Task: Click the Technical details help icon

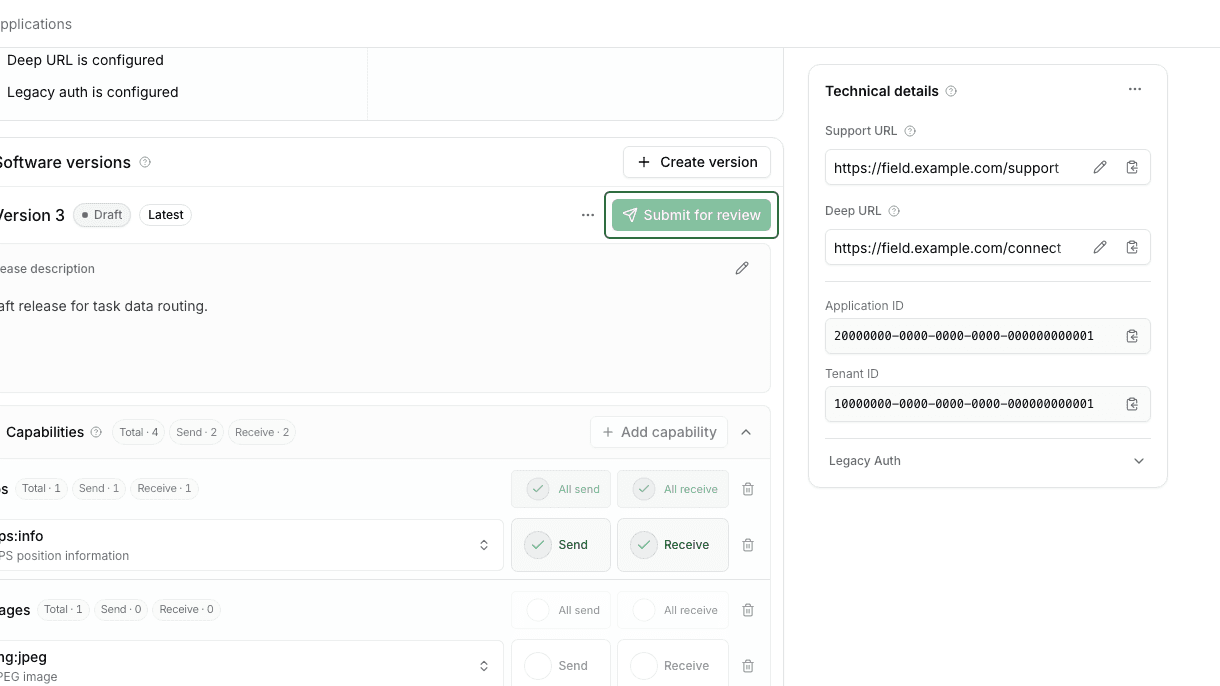Action: 951,91
